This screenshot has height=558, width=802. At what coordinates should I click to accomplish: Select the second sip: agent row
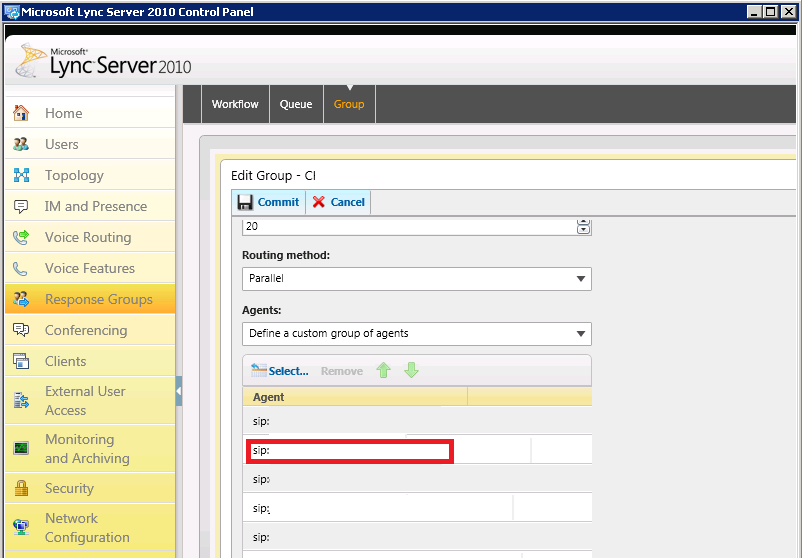[417, 450]
